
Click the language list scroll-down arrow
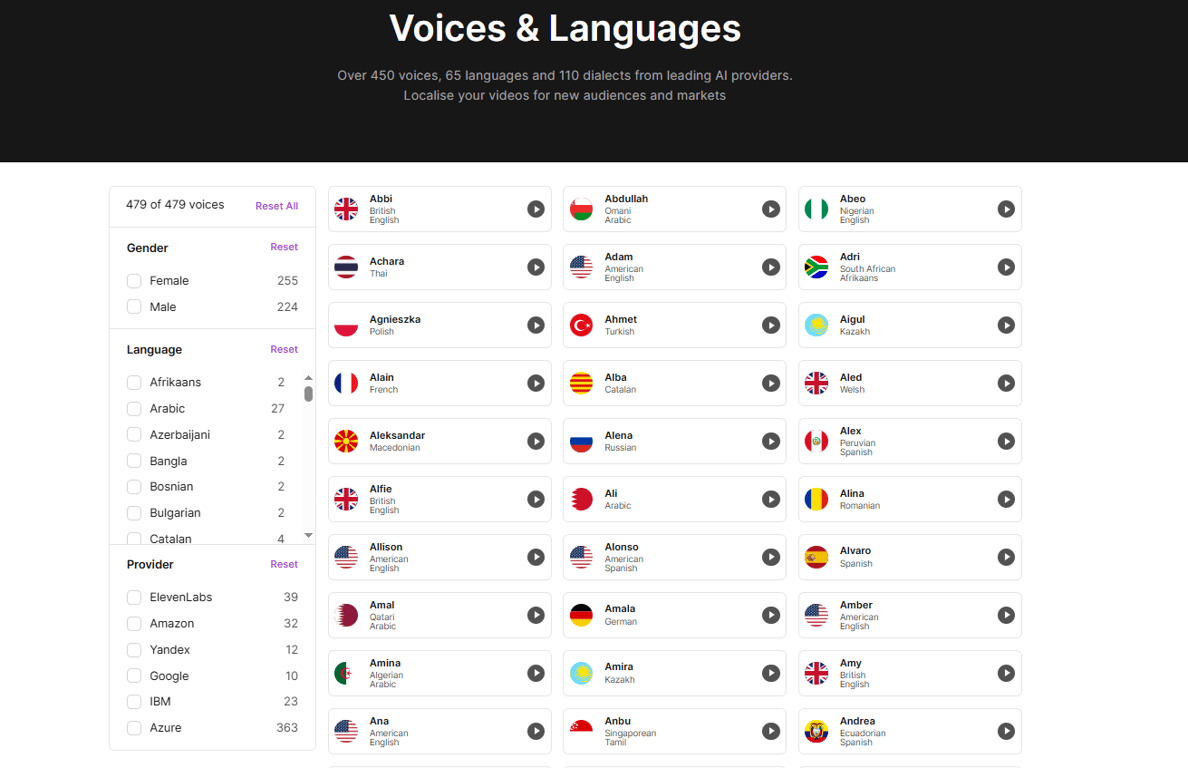(308, 535)
